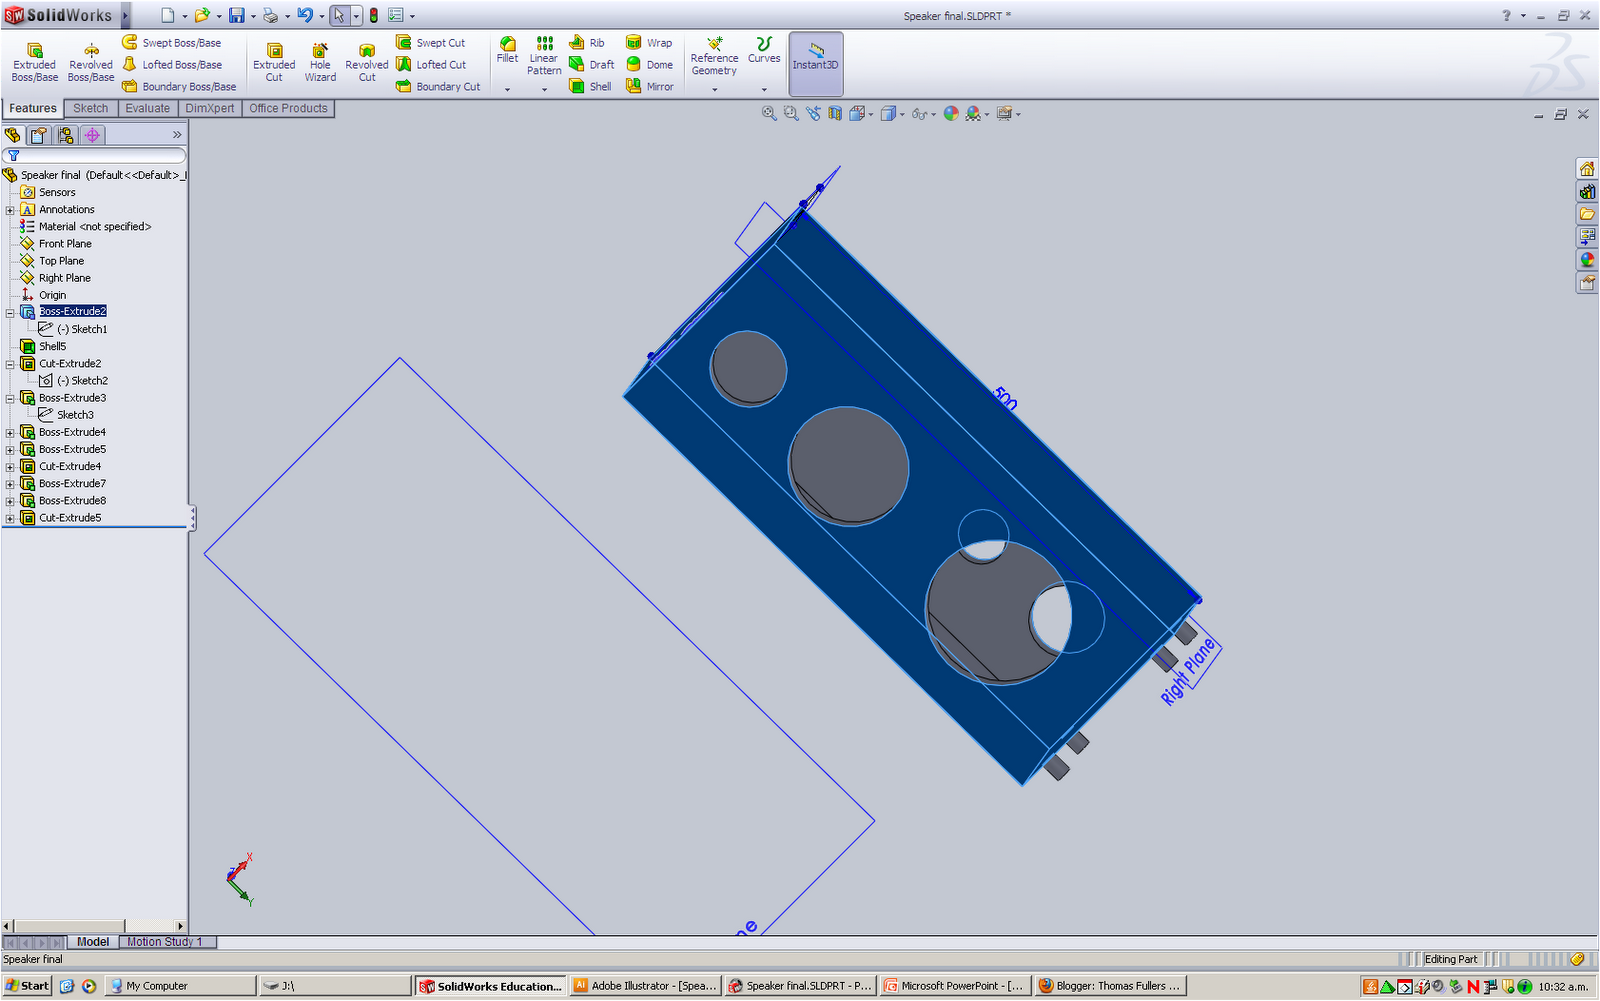Toggle the Section View display
Viewport: 1600px width, 1001px height.
(x=833, y=113)
